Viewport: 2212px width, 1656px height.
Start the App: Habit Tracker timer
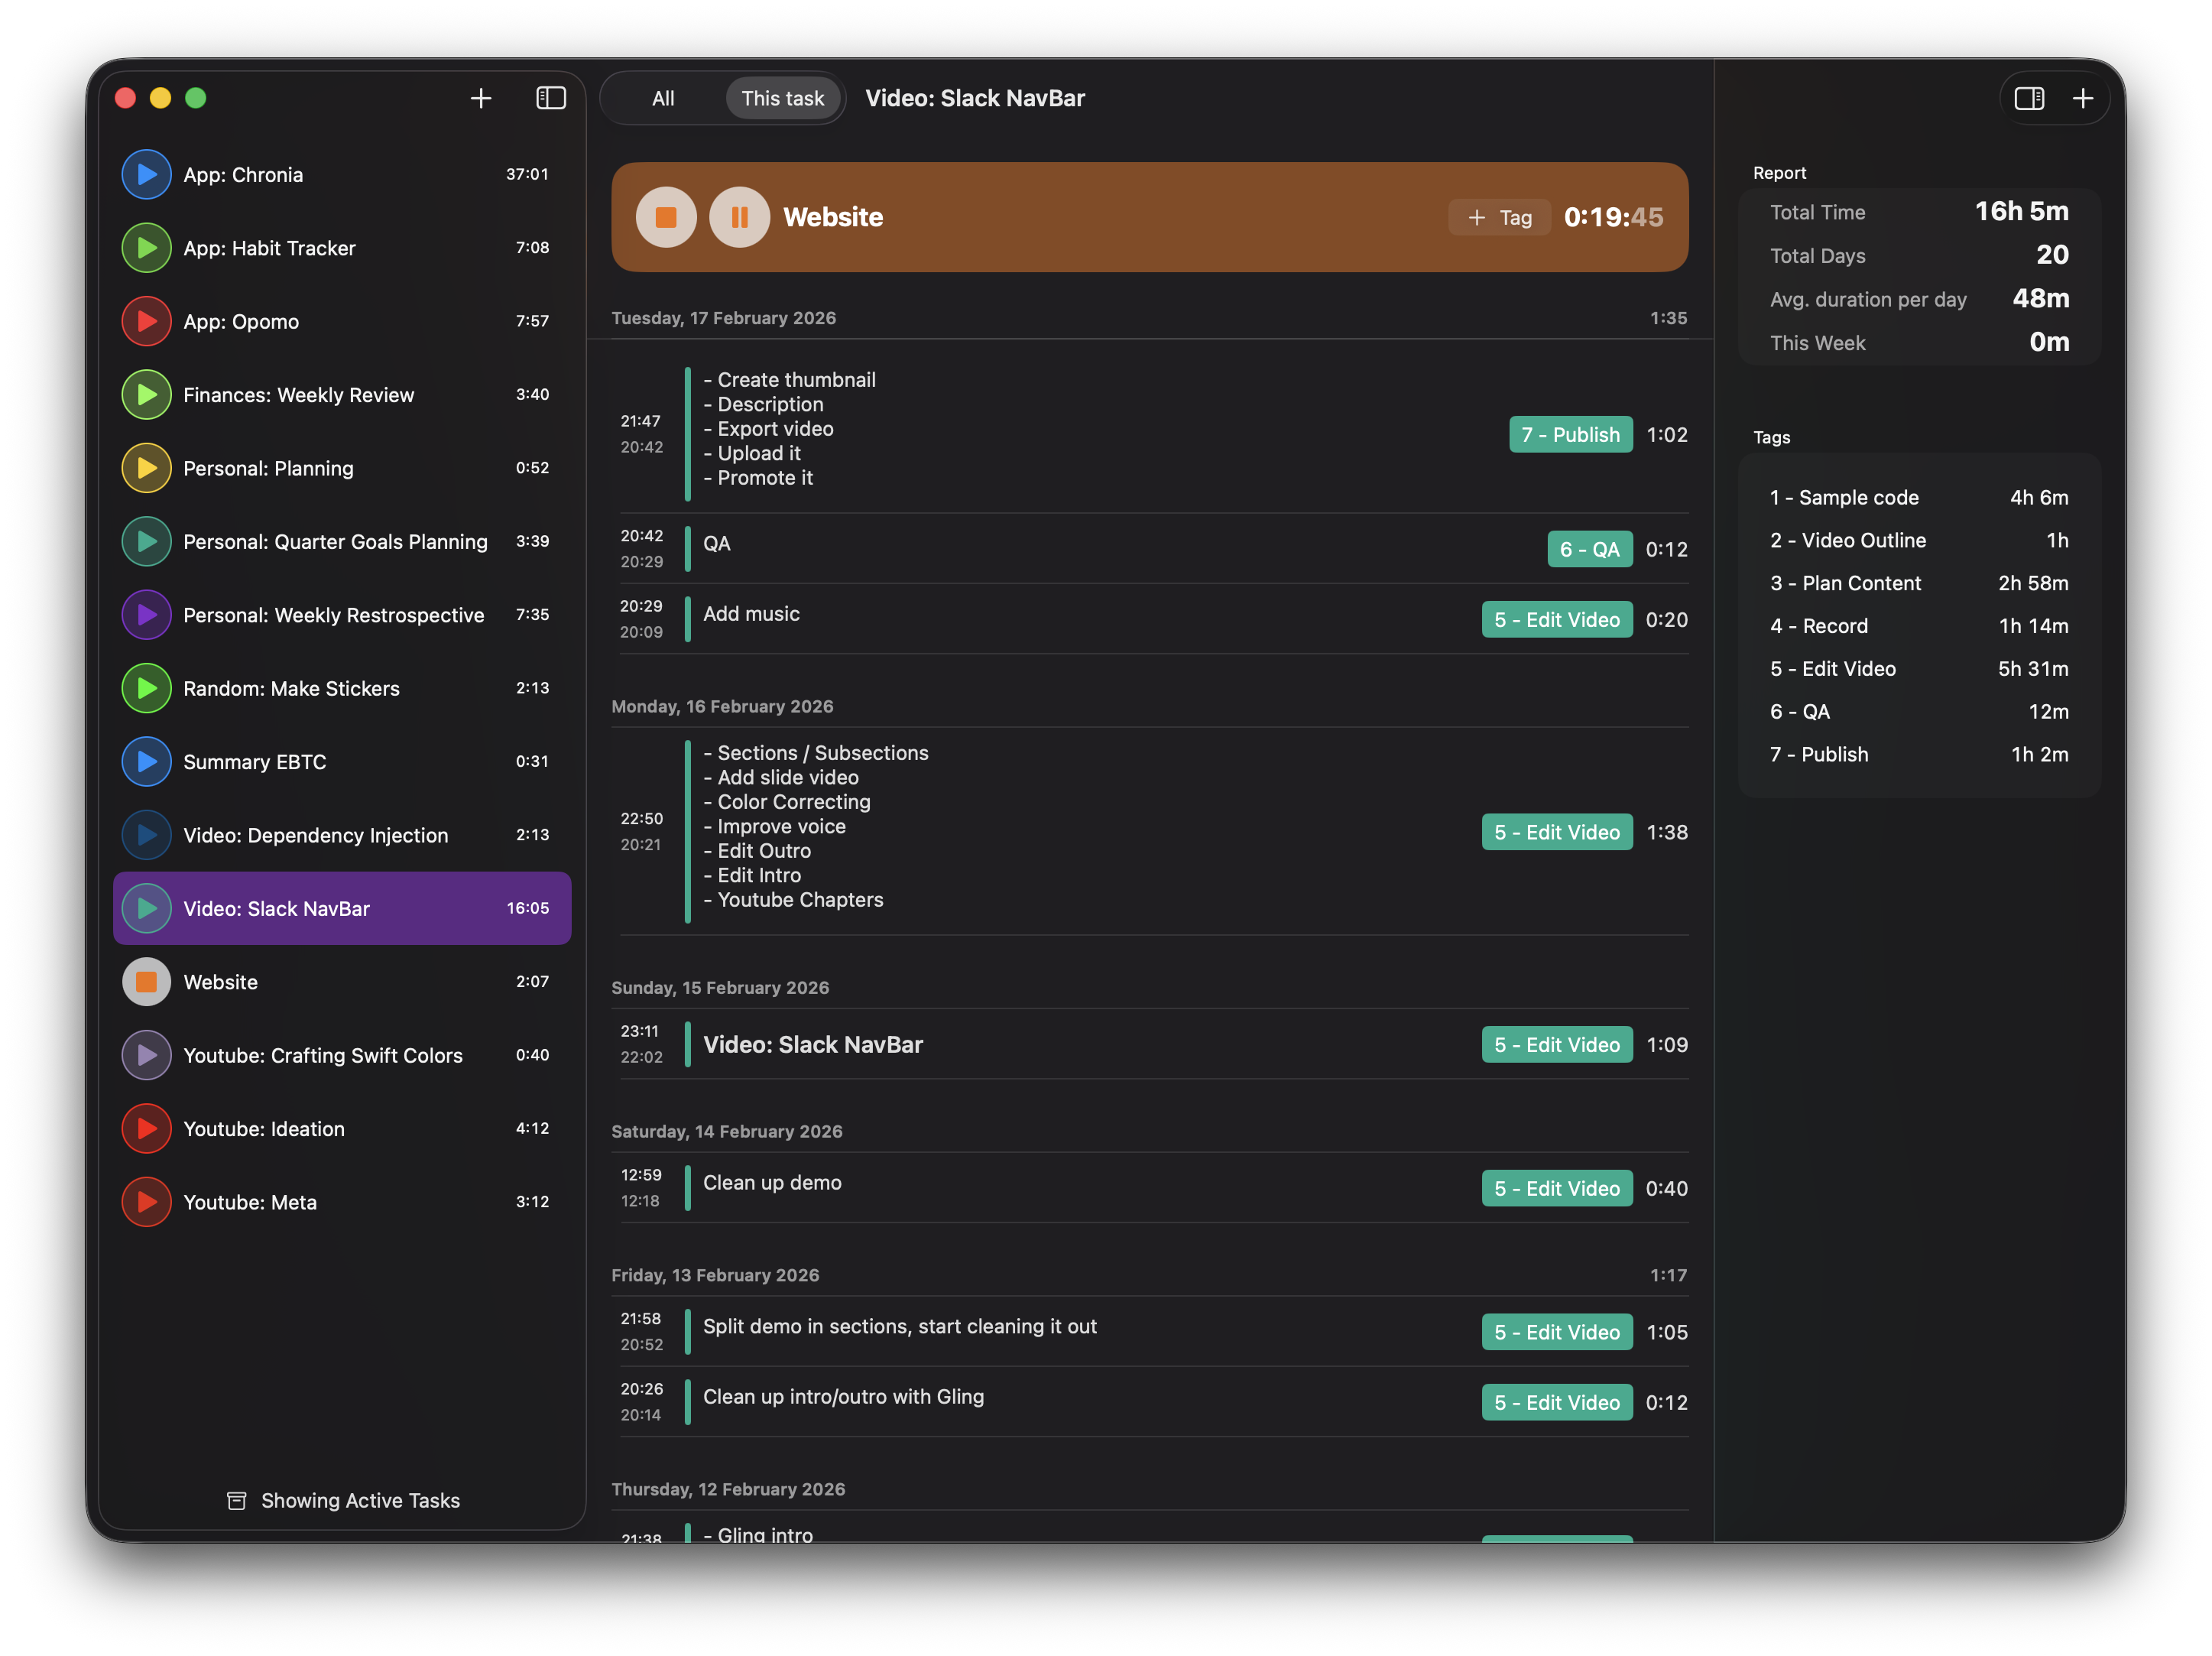click(146, 247)
